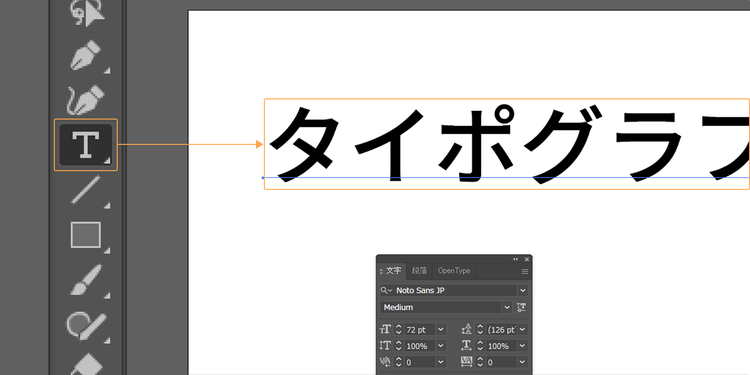Select the Curvature tool
Image resolution: width=750 pixels, height=375 pixels.
86,99
